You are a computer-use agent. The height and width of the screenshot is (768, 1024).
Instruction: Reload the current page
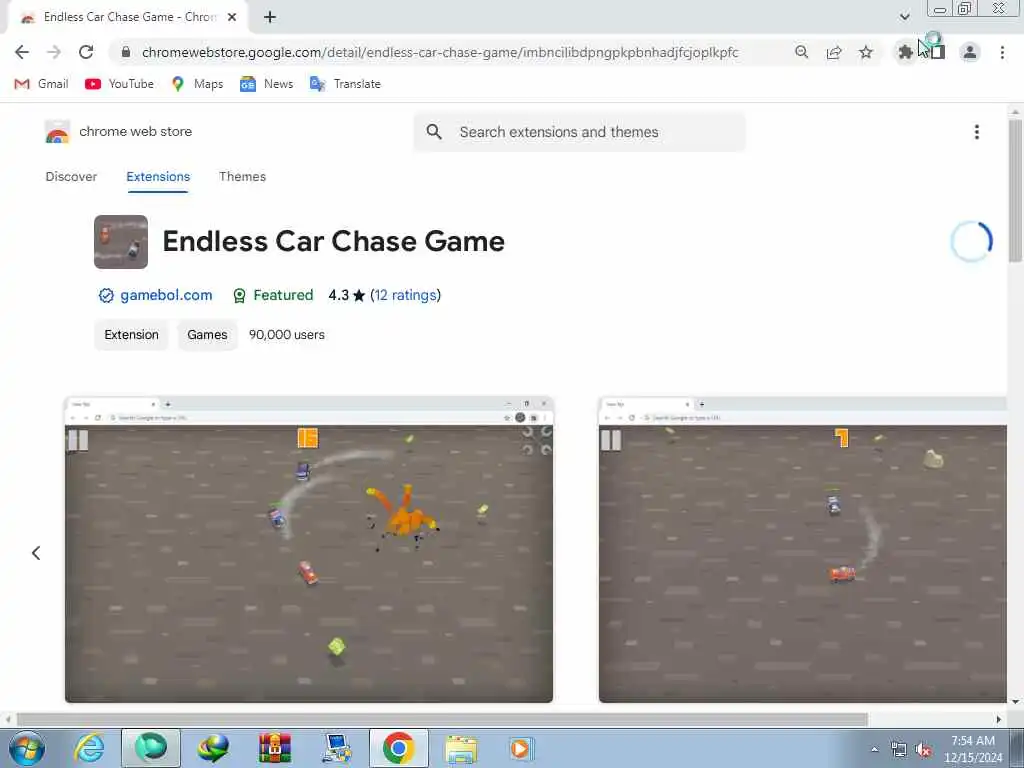click(86, 52)
